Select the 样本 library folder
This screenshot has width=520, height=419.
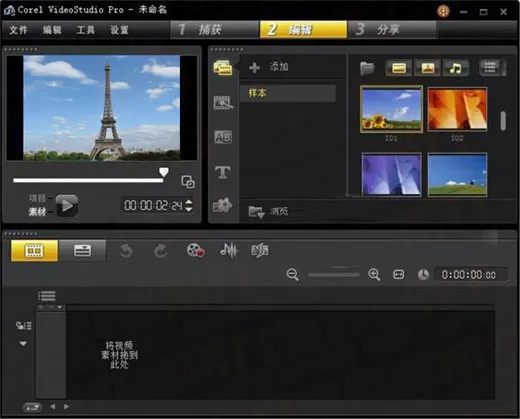coord(288,93)
